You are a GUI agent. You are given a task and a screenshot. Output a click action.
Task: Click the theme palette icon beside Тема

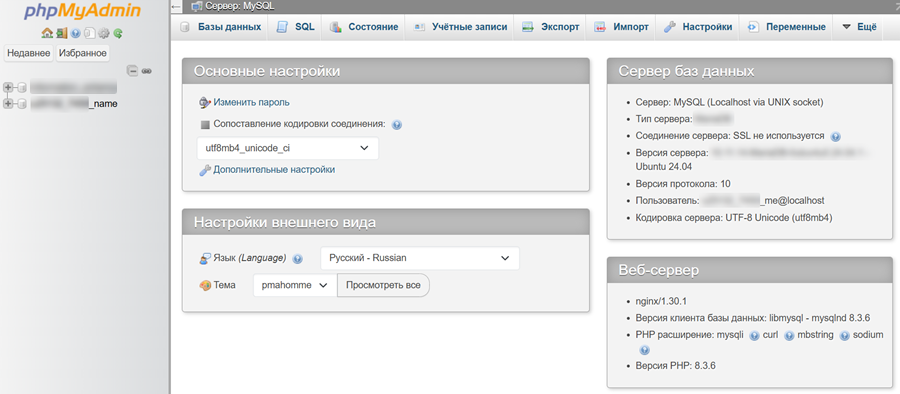(205, 285)
